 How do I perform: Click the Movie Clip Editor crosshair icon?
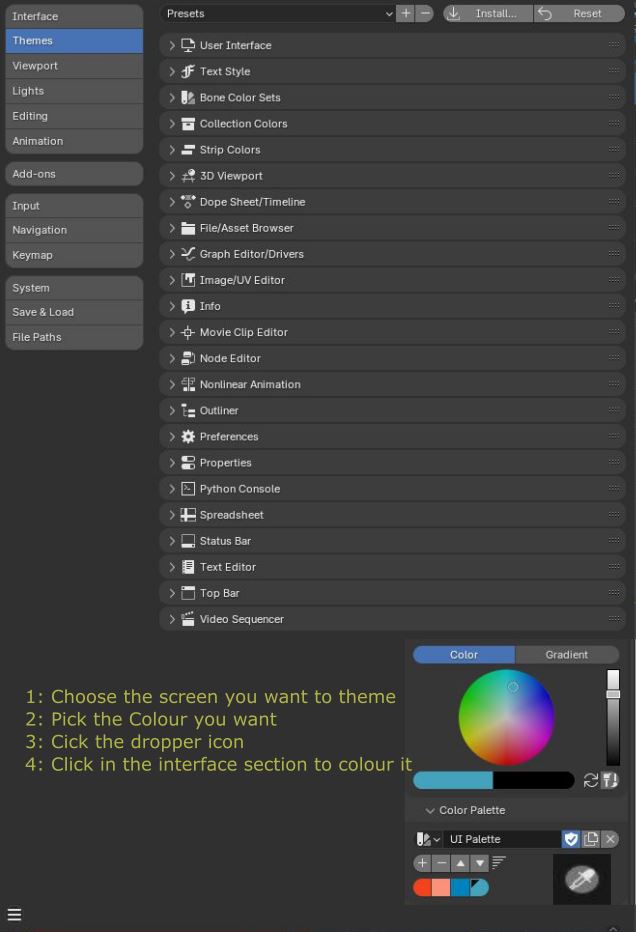188,332
